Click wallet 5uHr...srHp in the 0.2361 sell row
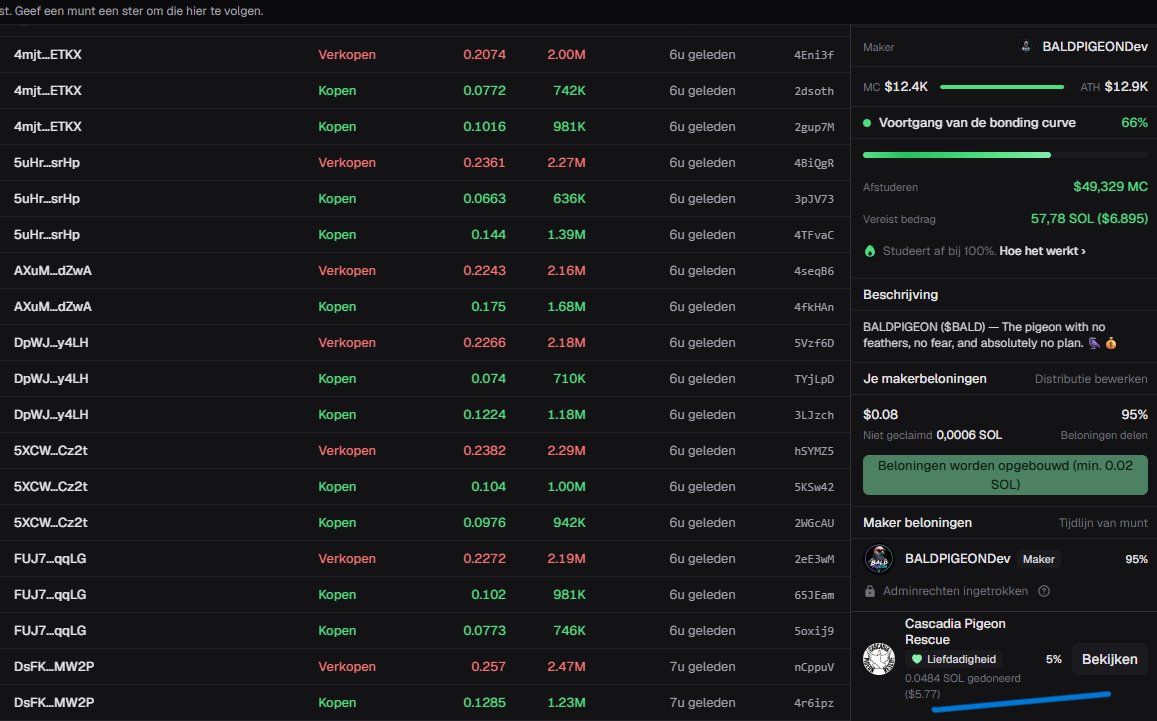Viewport: 1157px width, 721px height. (x=46, y=162)
